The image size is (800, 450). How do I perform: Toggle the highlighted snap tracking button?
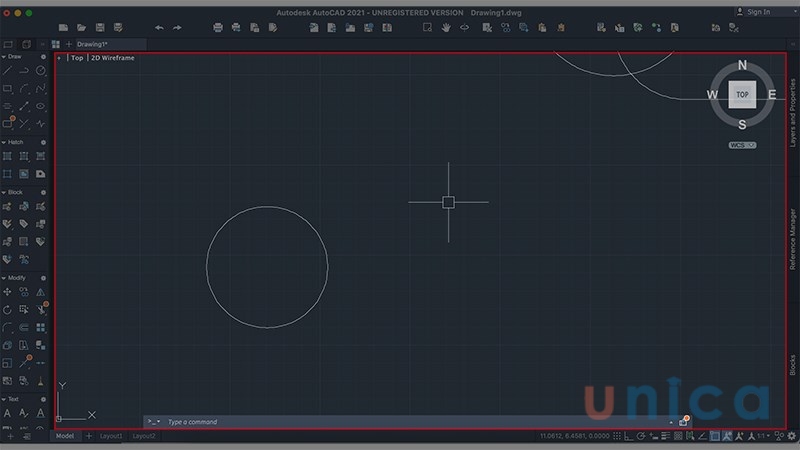tap(727, 436)
